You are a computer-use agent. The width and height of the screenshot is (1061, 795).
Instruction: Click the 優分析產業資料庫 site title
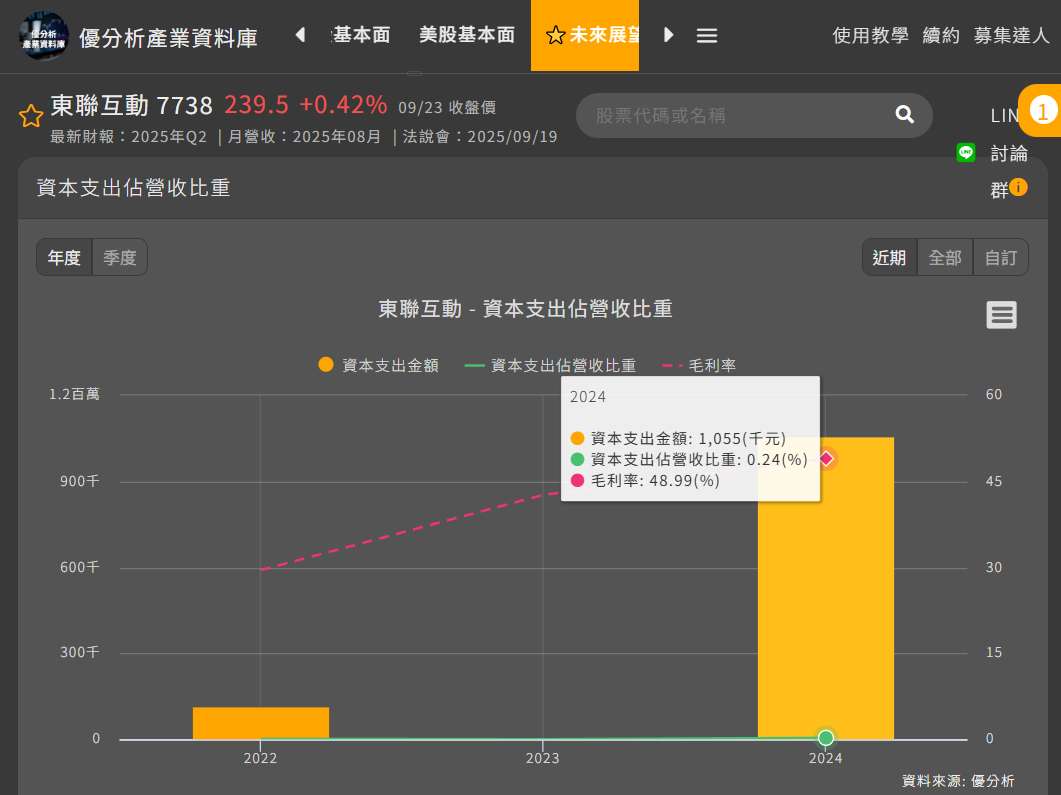click(168, 38)
